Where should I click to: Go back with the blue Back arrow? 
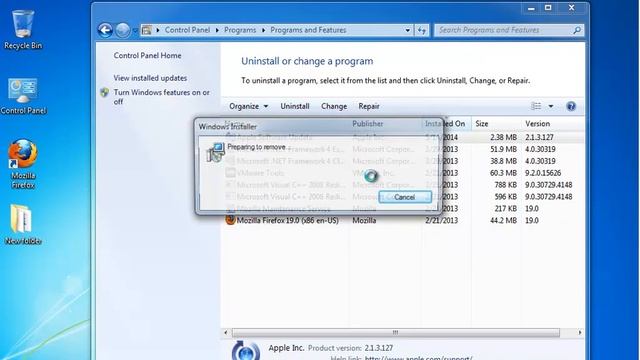105,30
